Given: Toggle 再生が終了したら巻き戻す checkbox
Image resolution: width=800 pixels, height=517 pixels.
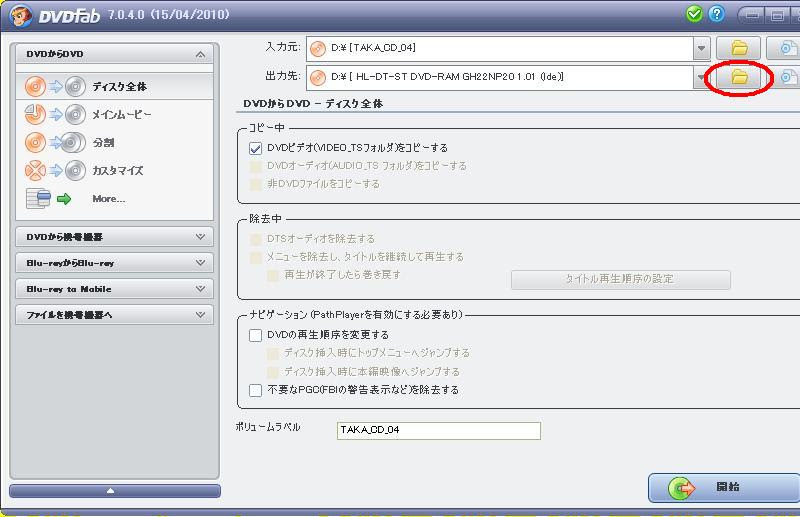Looking at the screenshot, I should click(x=273, y=276).
